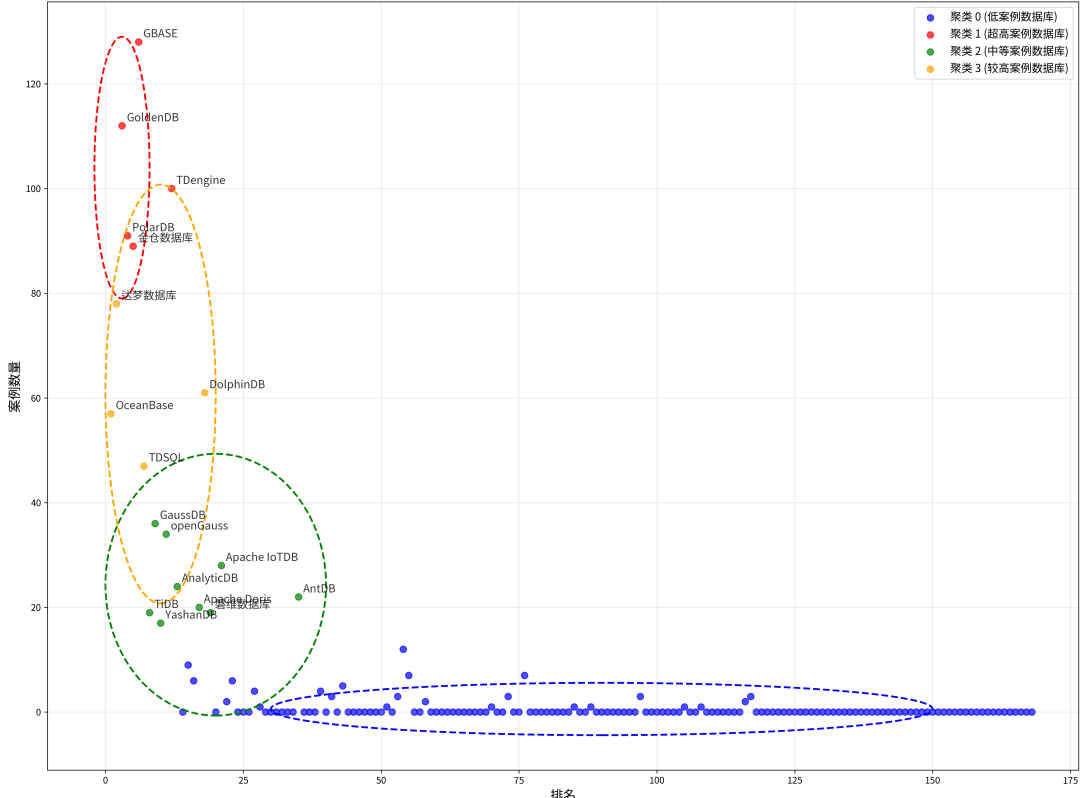Click the x-axis tick value 75

tap(519, 780)
